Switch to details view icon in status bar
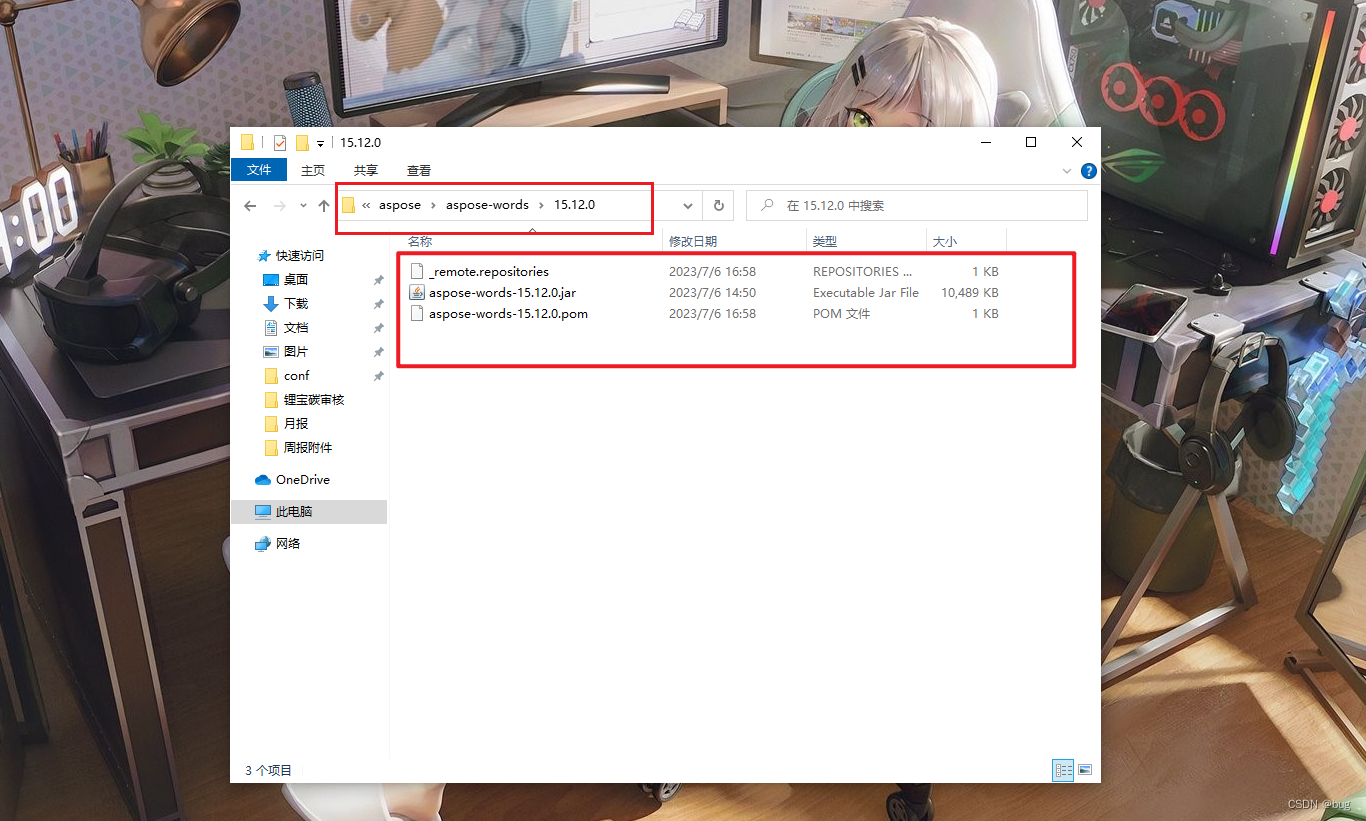 tap(1063, 770)
